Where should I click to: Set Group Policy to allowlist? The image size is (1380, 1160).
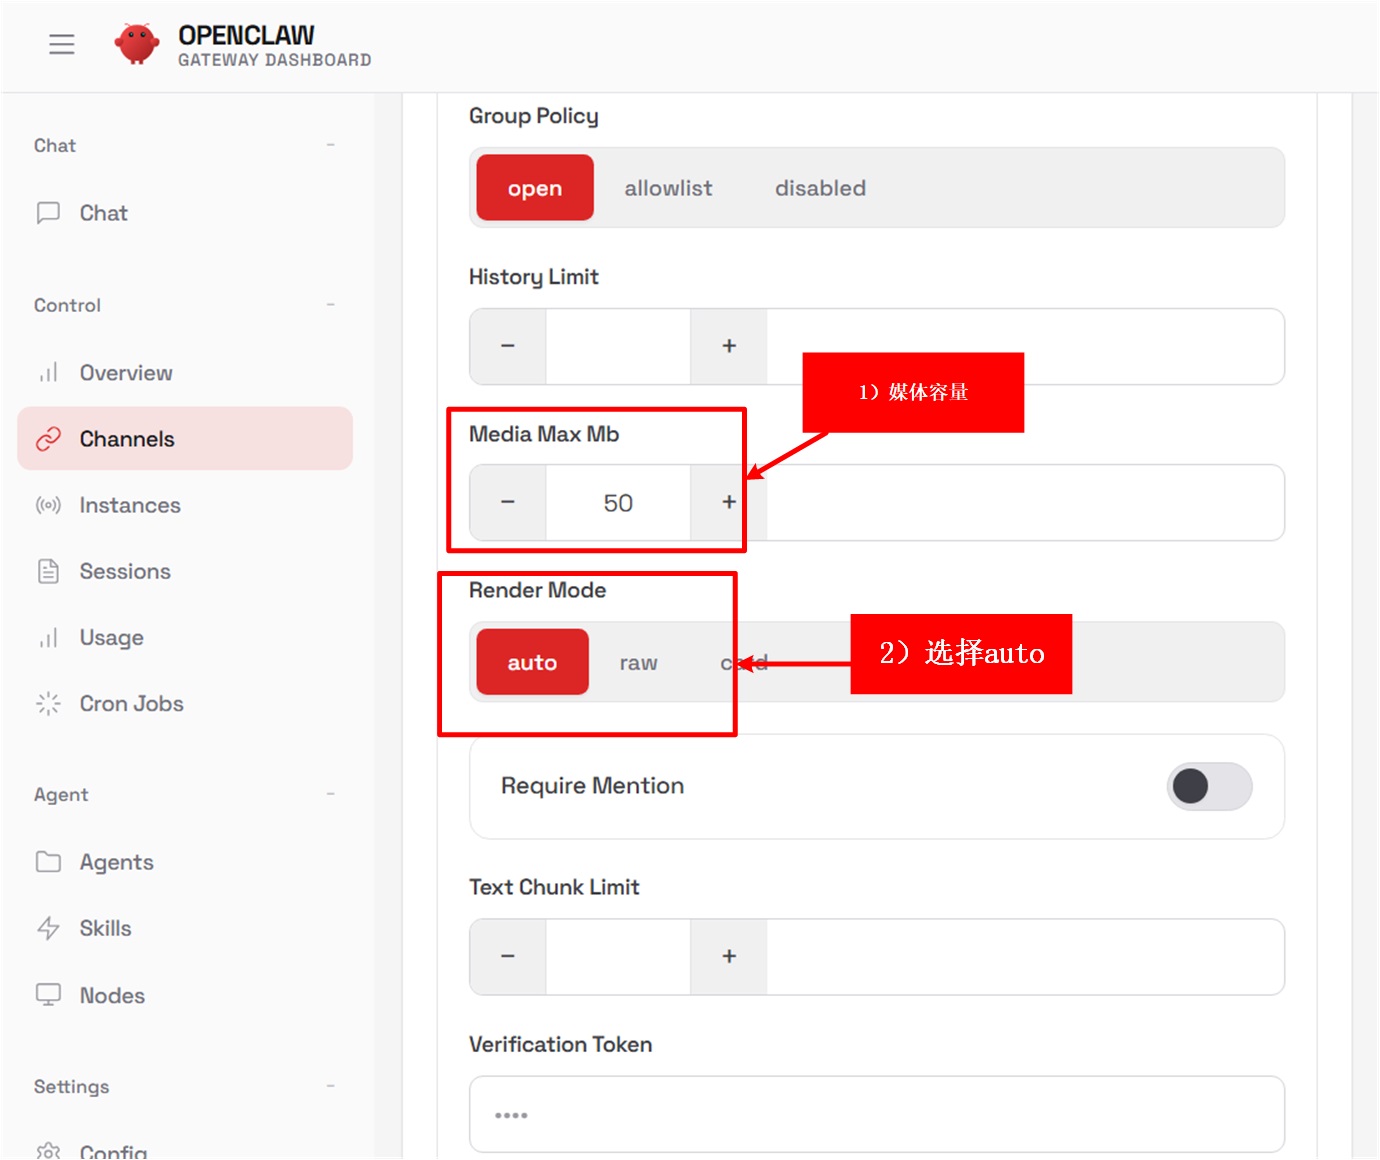point(668,188)
